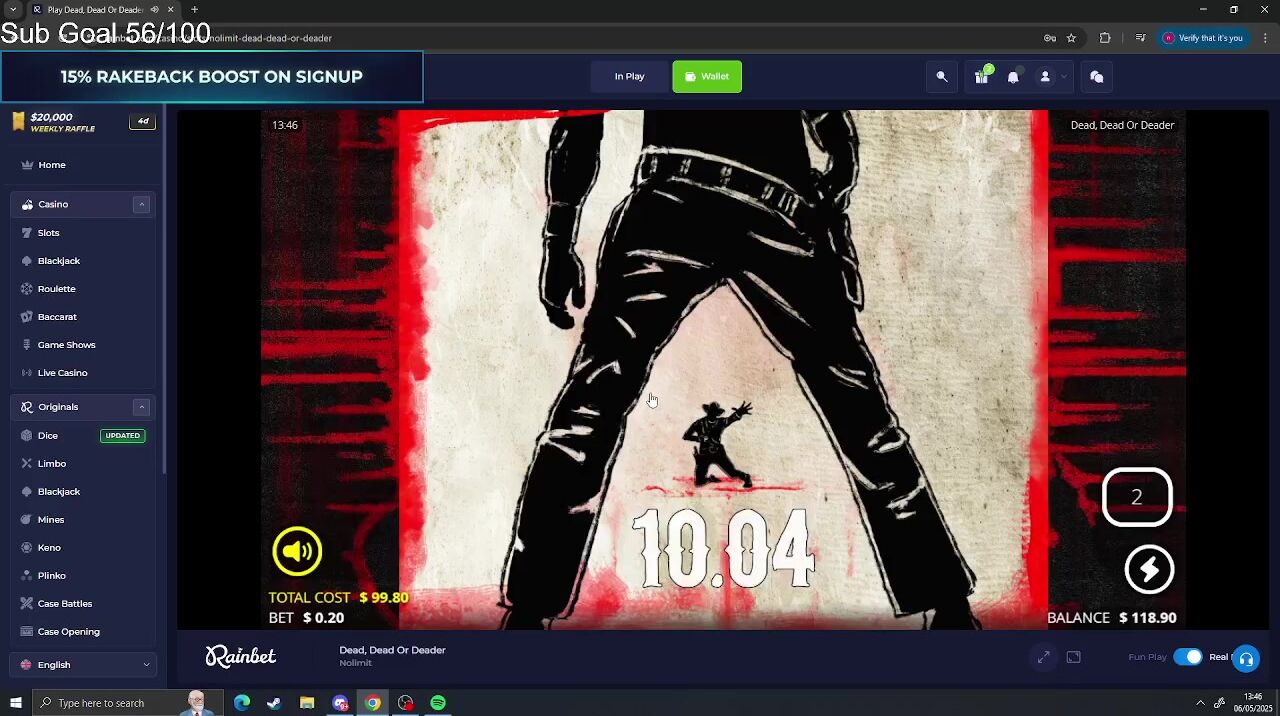Open the tab search dropdown arrow
The image size is (1280, 716).
[x=13, y=10]
